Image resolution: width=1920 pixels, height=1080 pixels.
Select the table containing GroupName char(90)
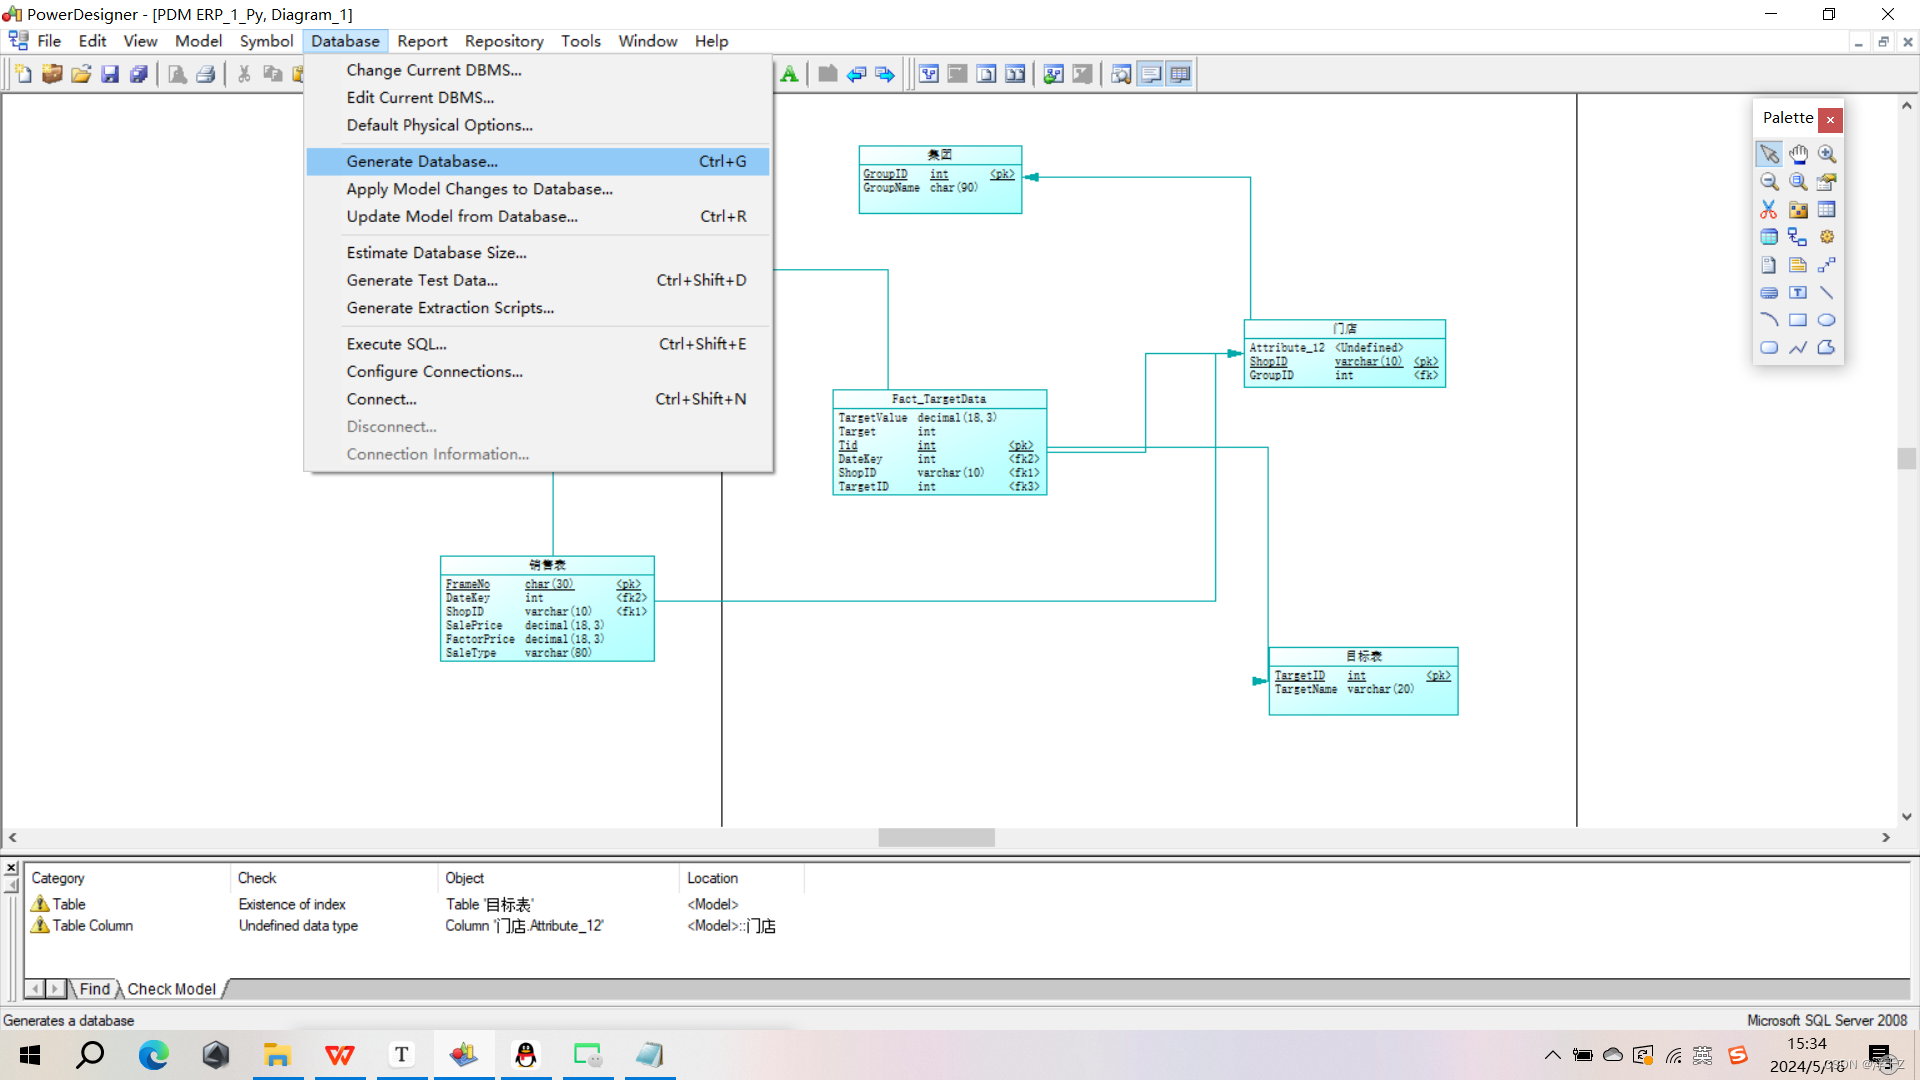tap(940, 180)
